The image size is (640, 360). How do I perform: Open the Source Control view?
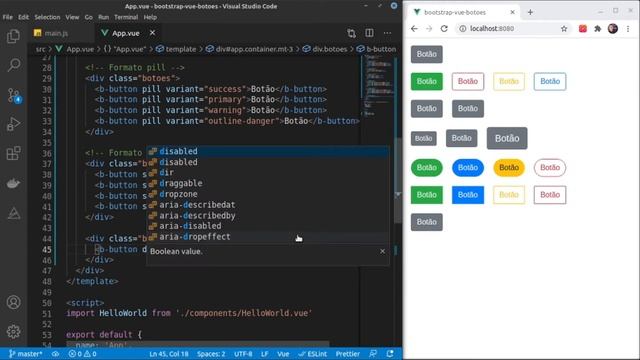(13, 95)
